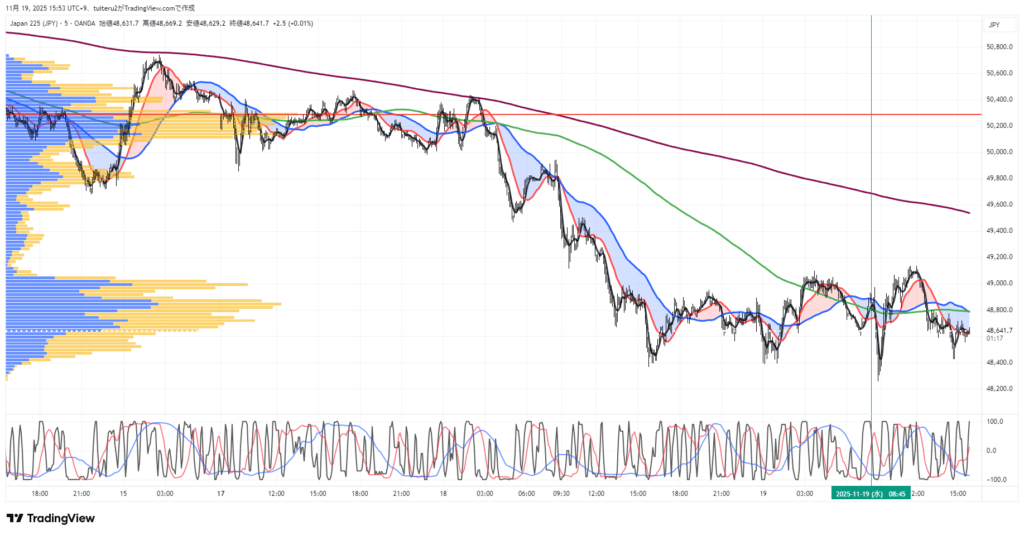This screenshot has width=1024, height=535.
Task: Select the red horizontal price line
Action: pyautogui.click(x=600, y=115)
